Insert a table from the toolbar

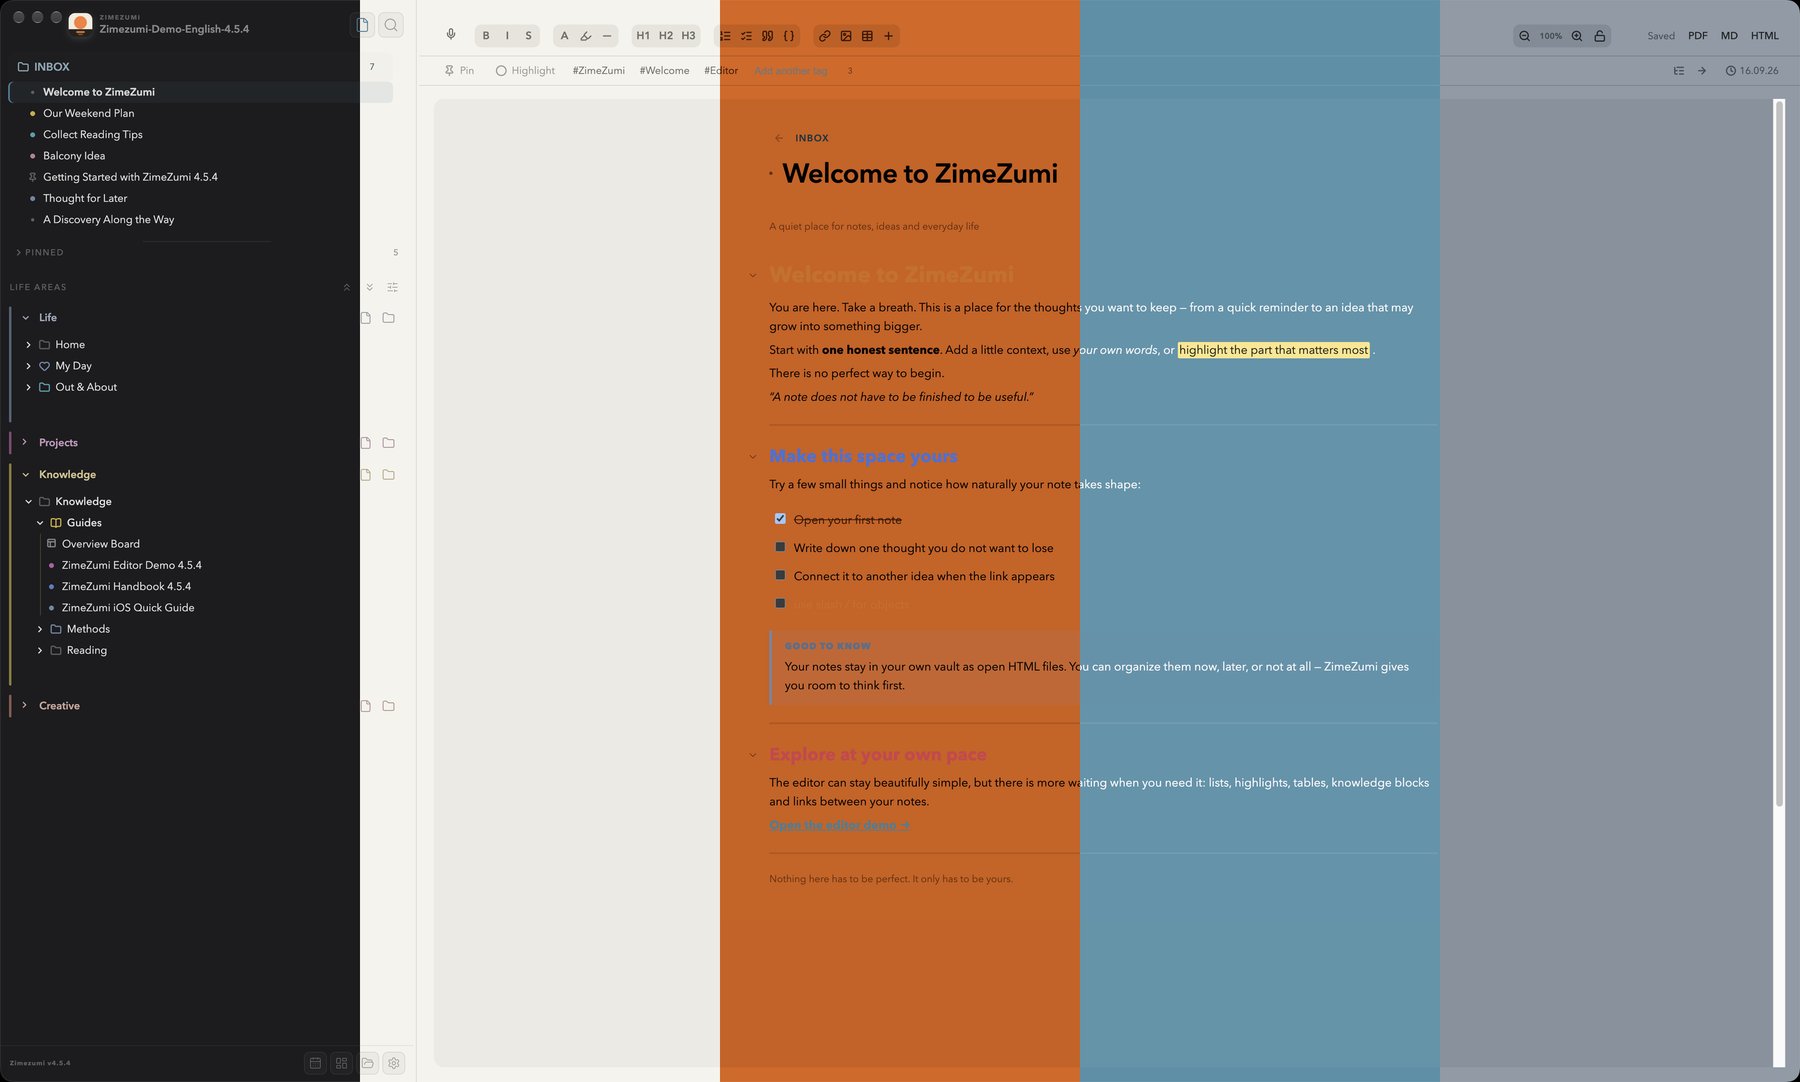pyautogui.click(x=867, y=36)
